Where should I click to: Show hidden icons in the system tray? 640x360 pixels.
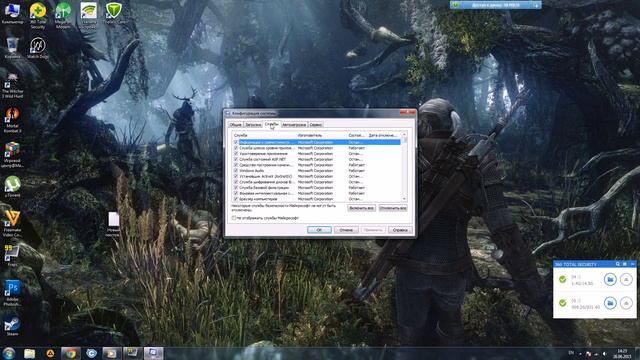580,354
